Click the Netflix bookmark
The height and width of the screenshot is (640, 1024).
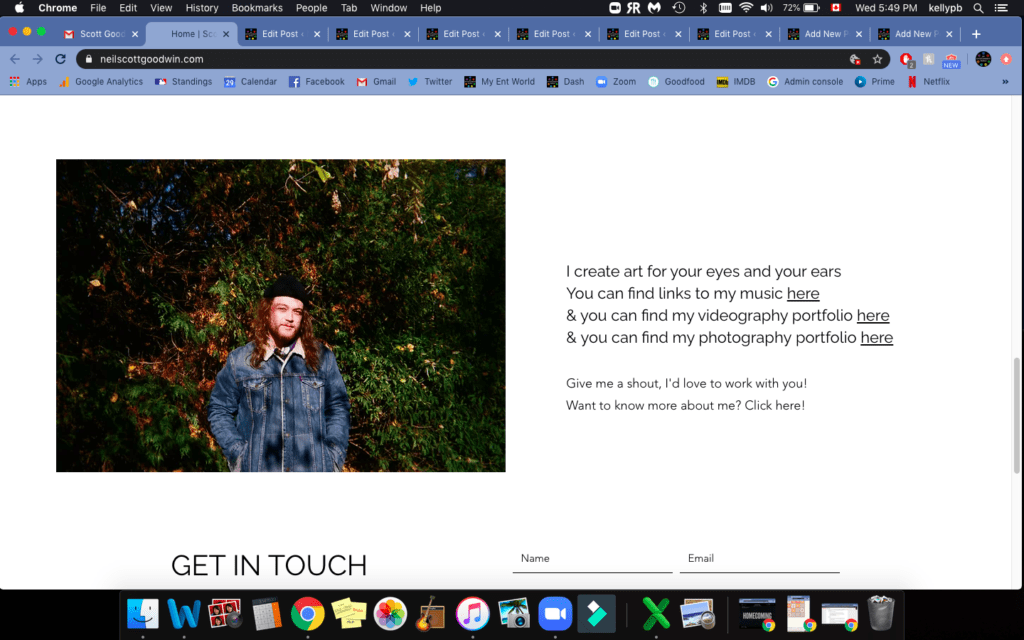[928, 82]
